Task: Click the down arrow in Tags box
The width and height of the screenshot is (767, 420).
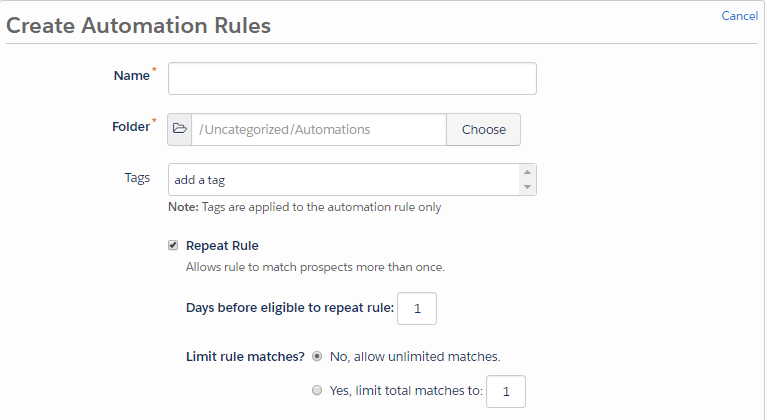Action: click(527, 187)
